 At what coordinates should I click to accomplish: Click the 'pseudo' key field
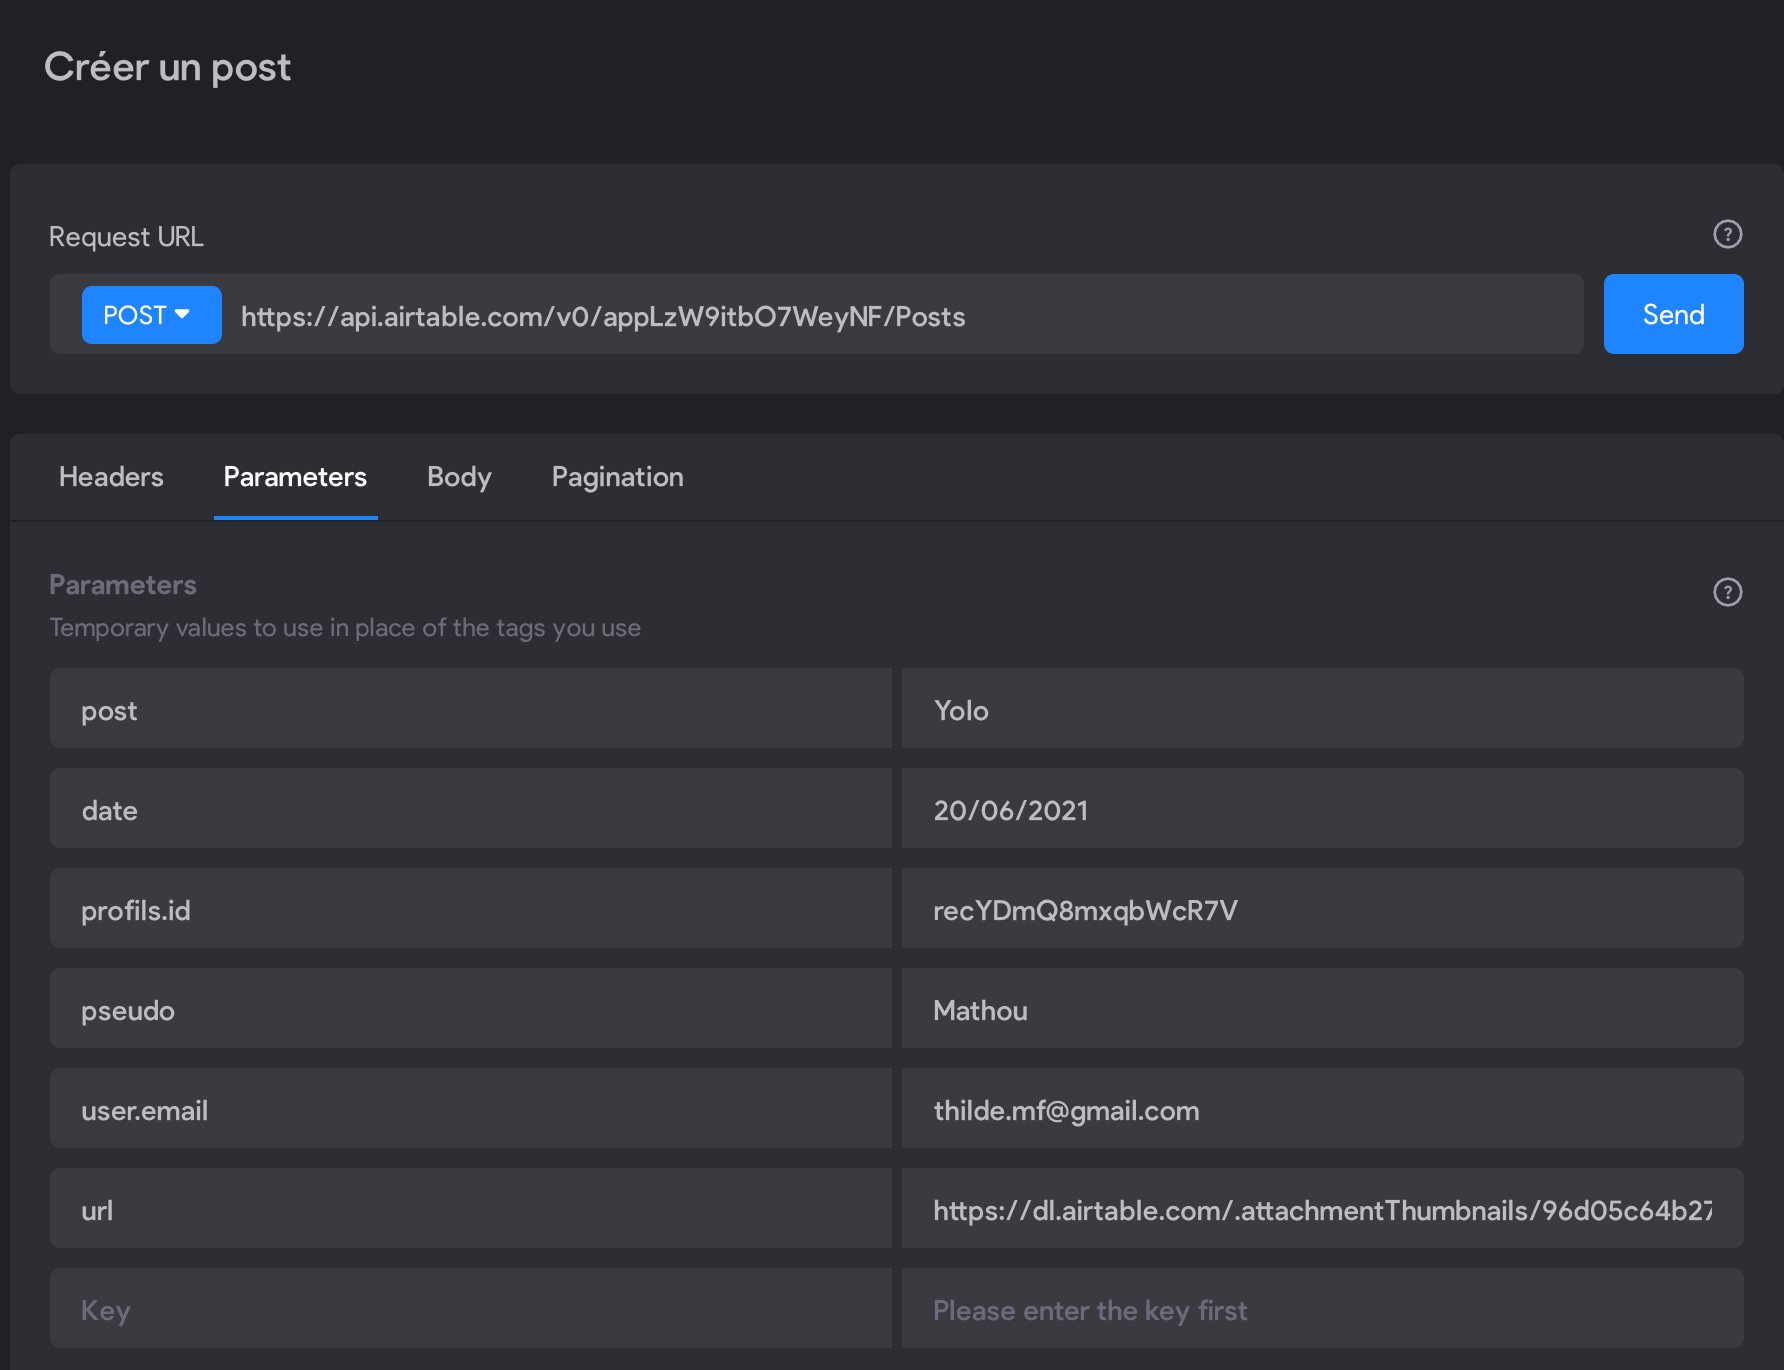click(471, 1009)
